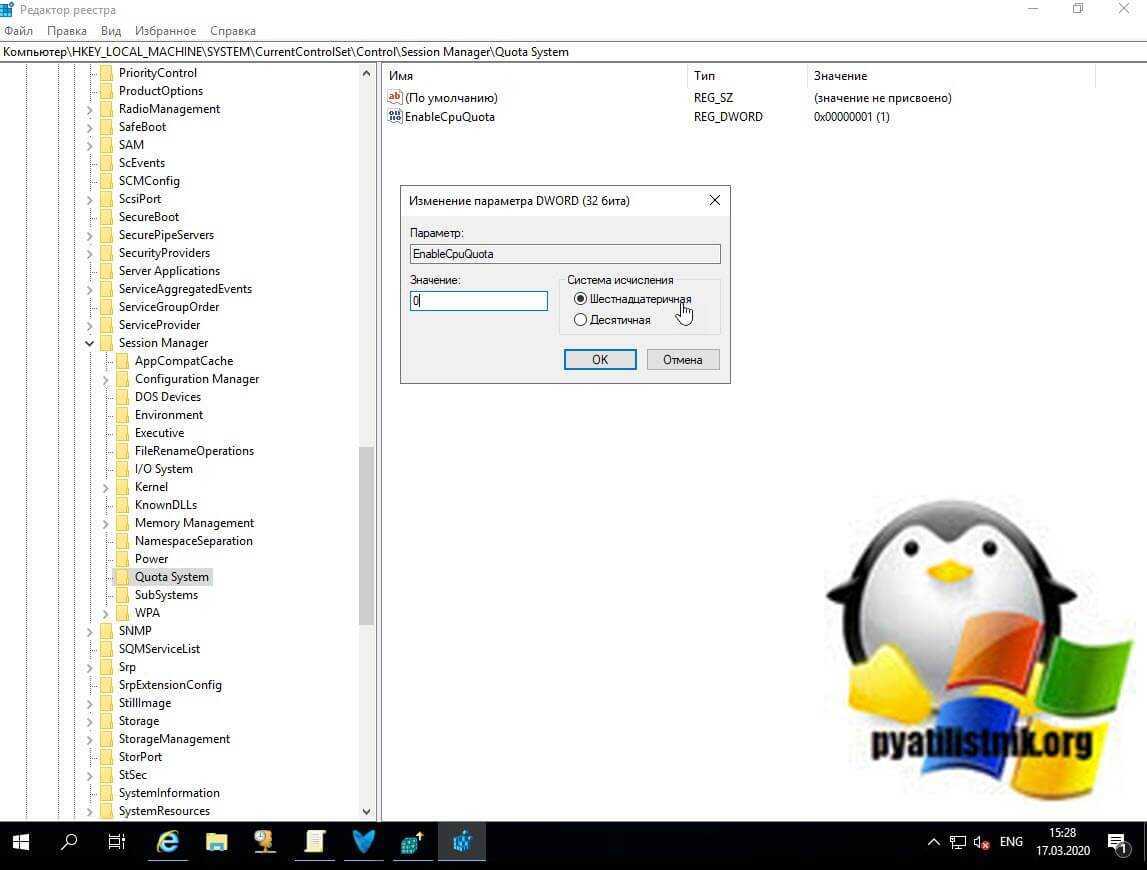Screen dimensions: 1147x870
Task: Click the tree scroll down arrow
Action: coord(366,811)
